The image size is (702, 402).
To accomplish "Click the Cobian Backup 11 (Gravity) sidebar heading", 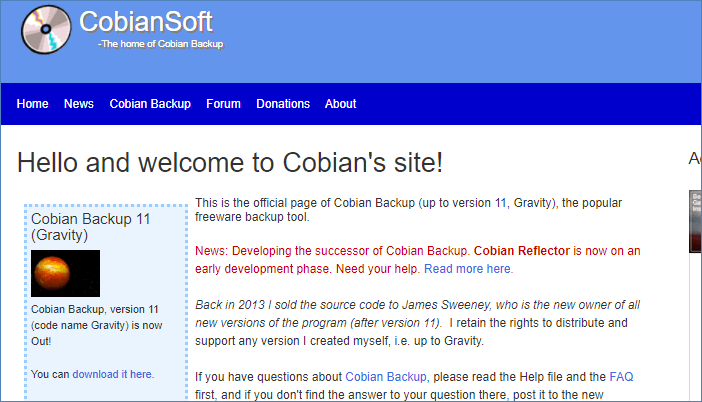I will [x=90, y=227].
